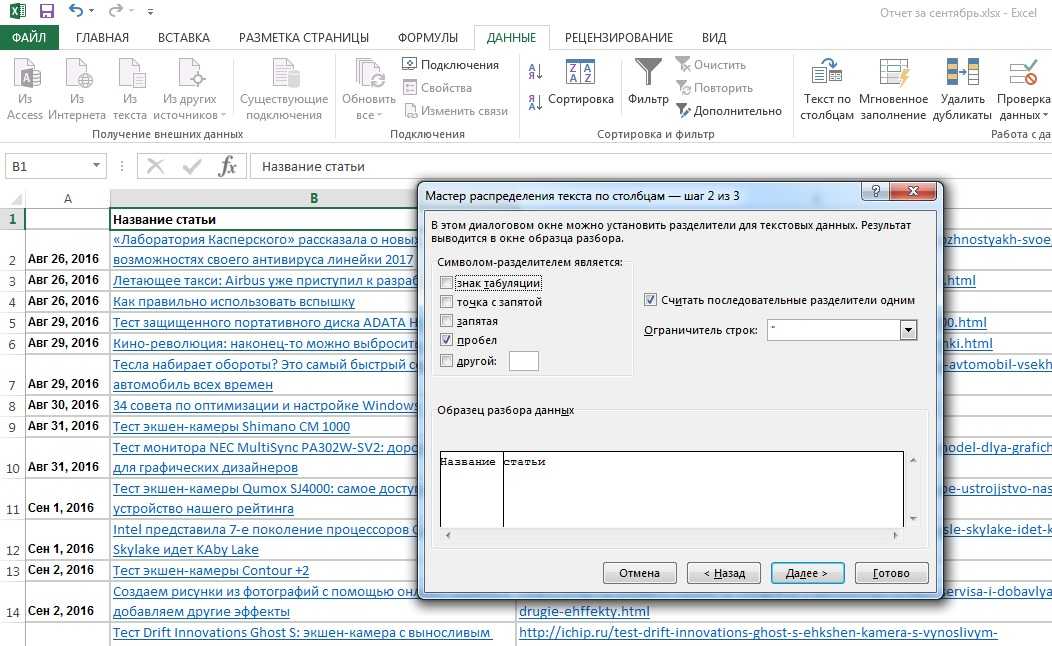Viewport: 1052px width, 646px height.
Task: Reapply filter with Повторить
Action: tap(714, 87)
